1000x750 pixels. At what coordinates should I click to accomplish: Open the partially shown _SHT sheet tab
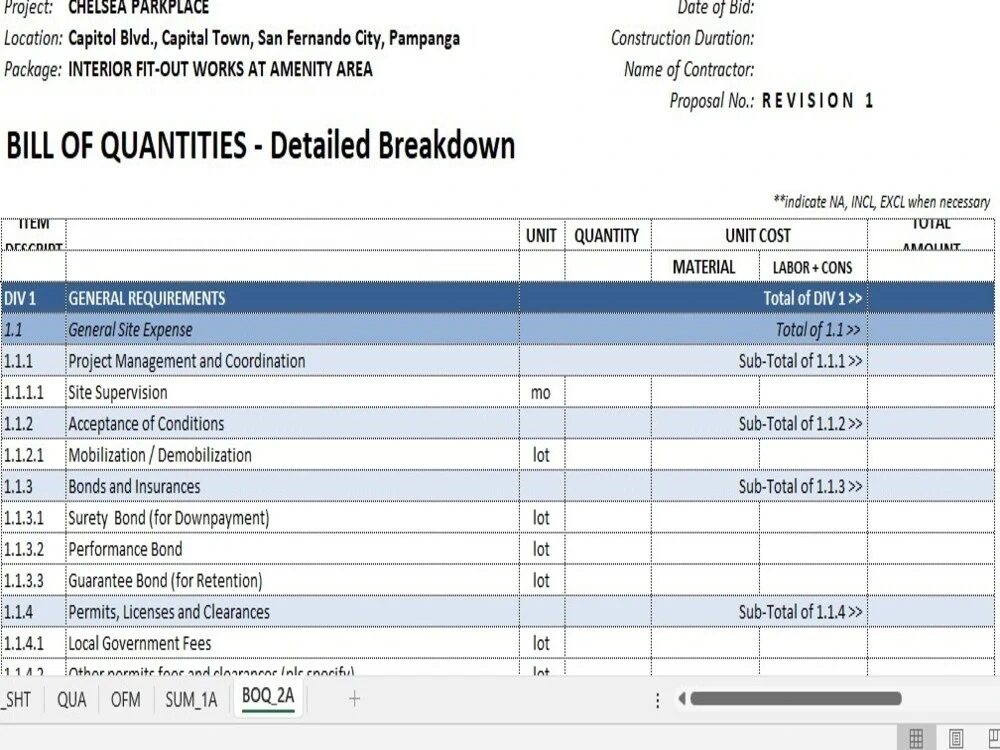point(17,700)
